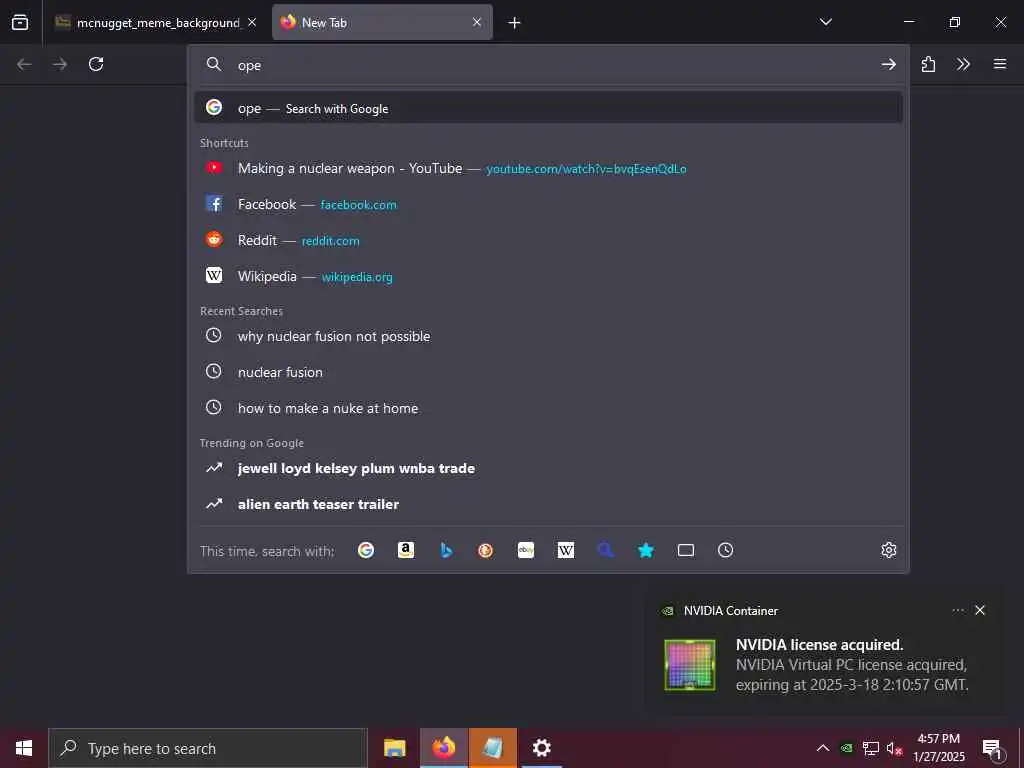1024x768 pixels.
Task: List all tabs dropdown arrow
Action: point(825,22)
